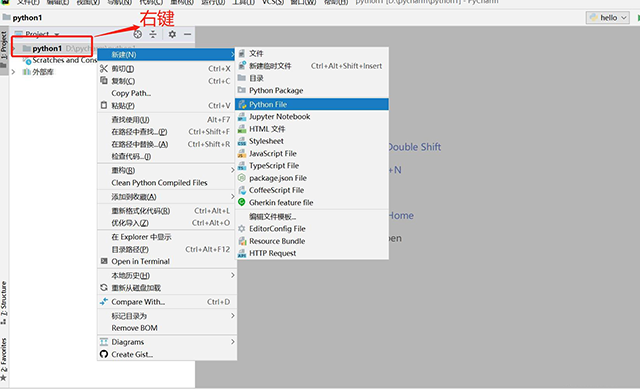Click the Project settings gear icon

coord(172,34)
